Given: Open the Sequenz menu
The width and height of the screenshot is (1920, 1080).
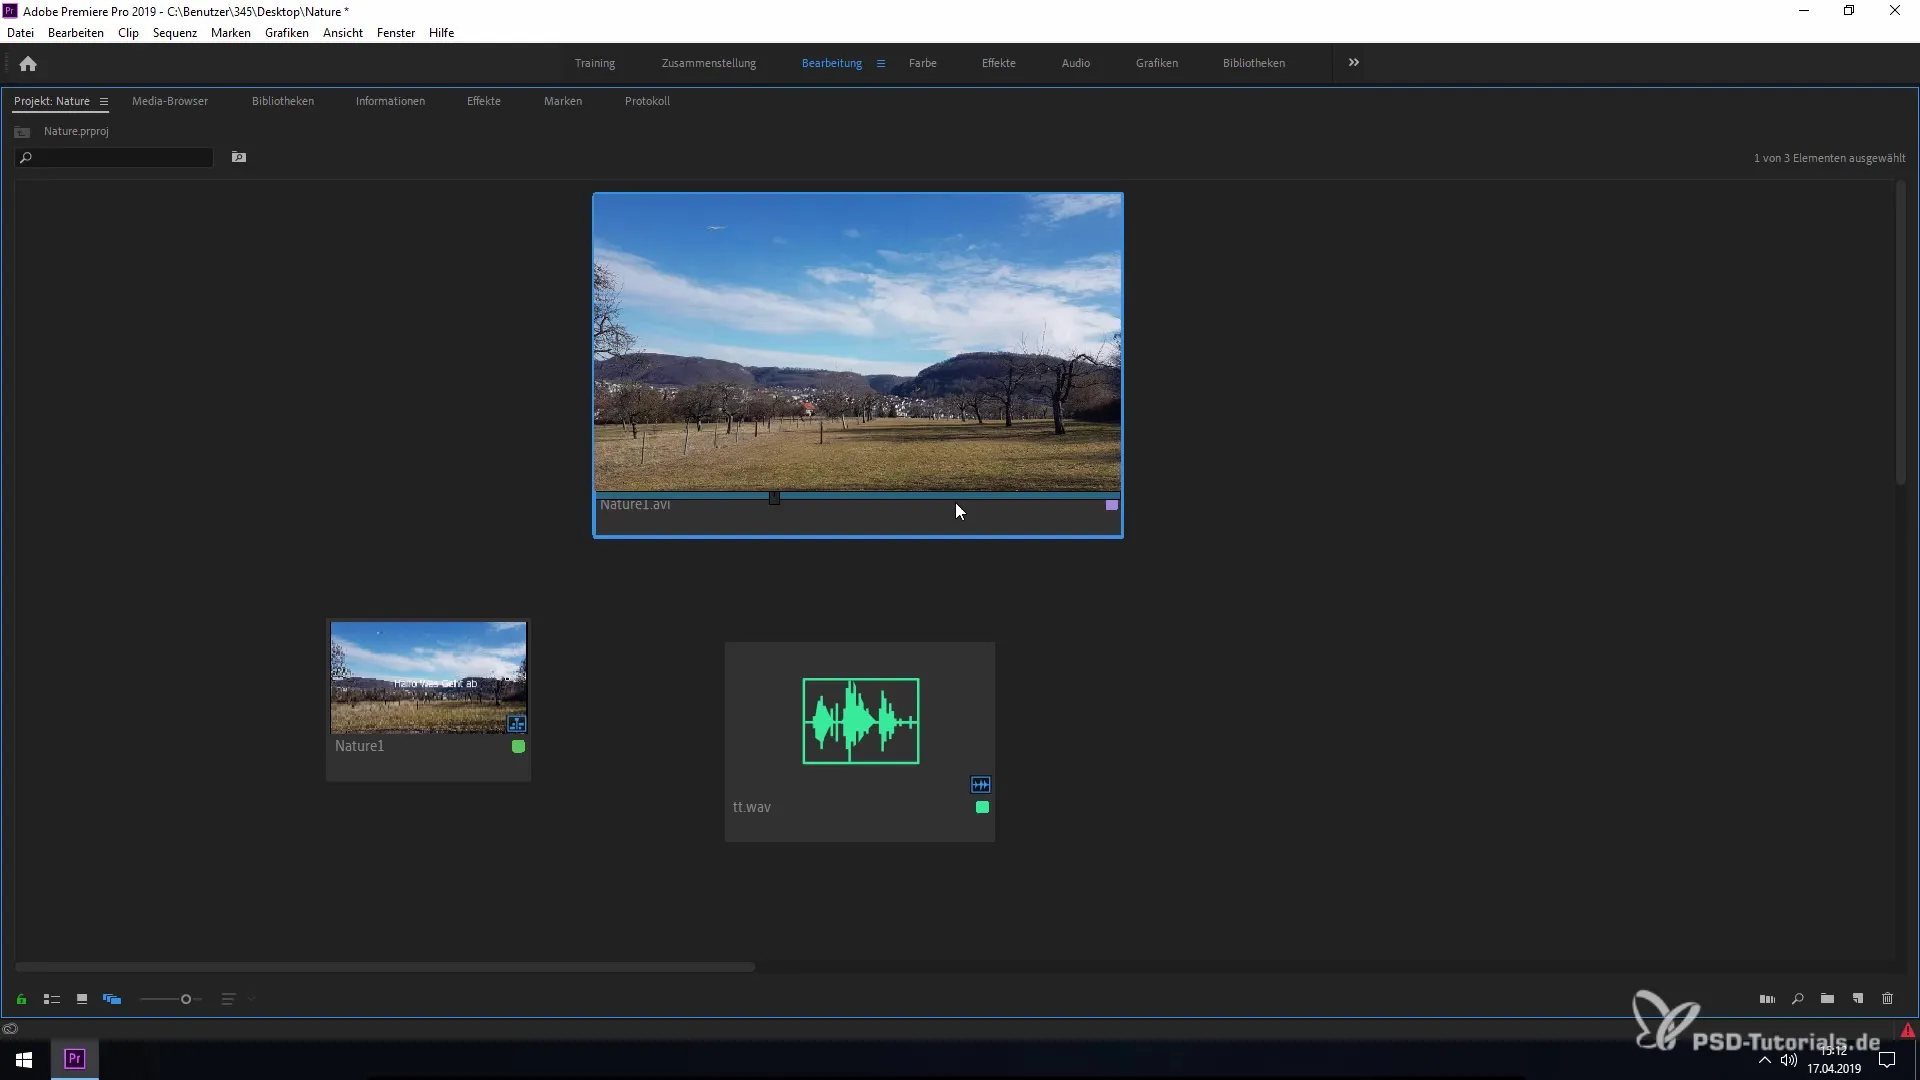Looking at the screenshot, I should (175, 33).
